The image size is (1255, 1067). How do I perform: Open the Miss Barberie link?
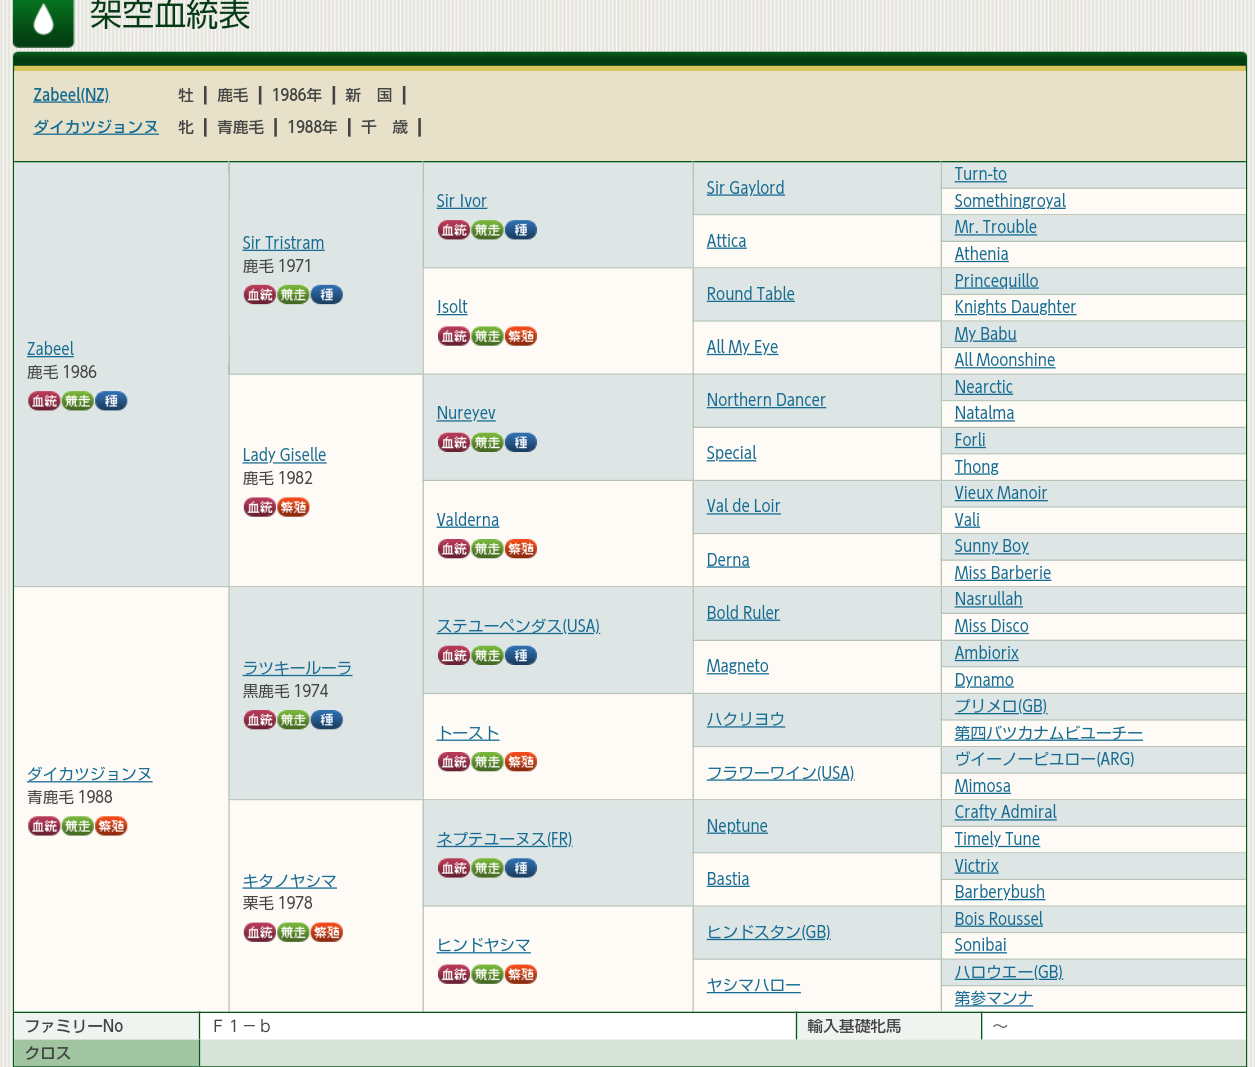coord(1002,573)
